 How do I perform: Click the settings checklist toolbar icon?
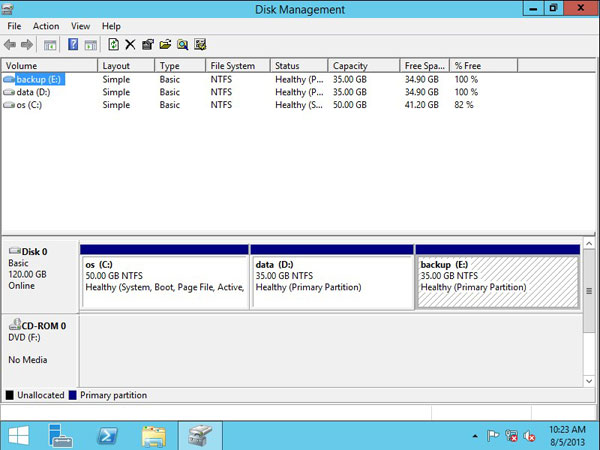click(200, 44)
